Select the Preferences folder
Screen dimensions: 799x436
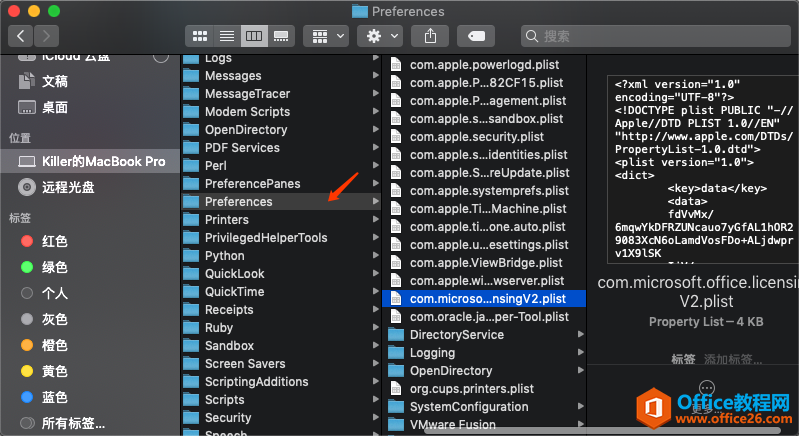pyautogui.click(x=281, y=202)
